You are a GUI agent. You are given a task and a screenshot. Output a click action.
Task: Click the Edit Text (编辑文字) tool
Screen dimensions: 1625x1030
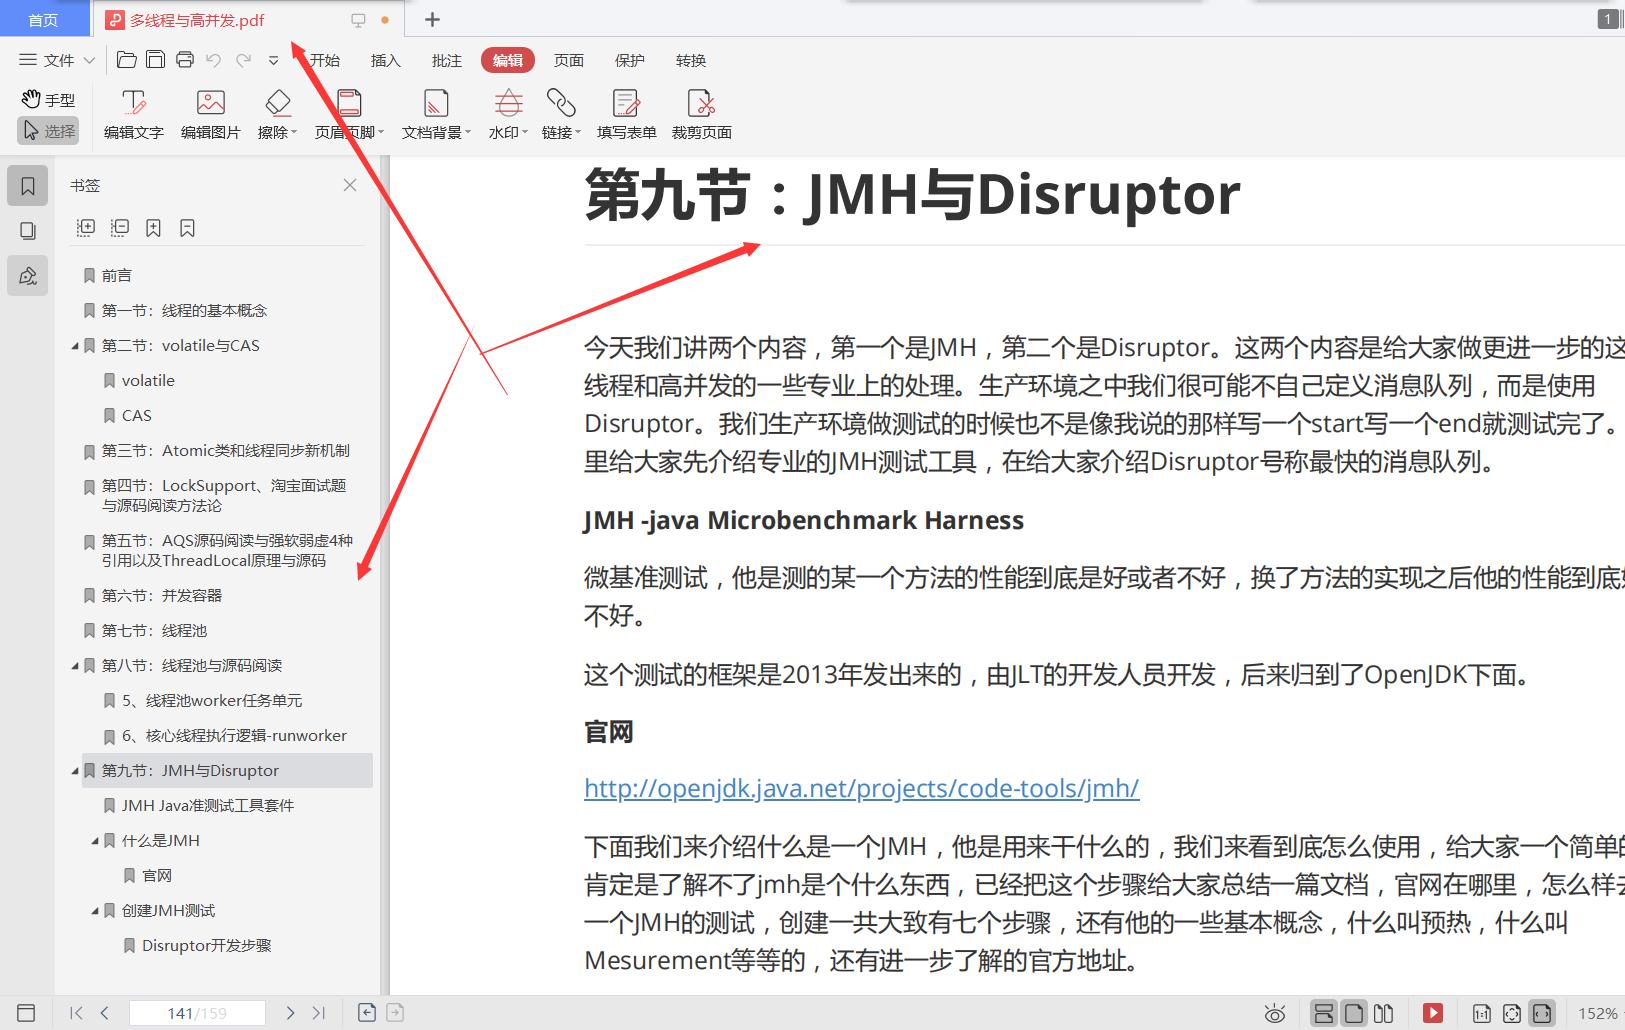click(133, 114)
